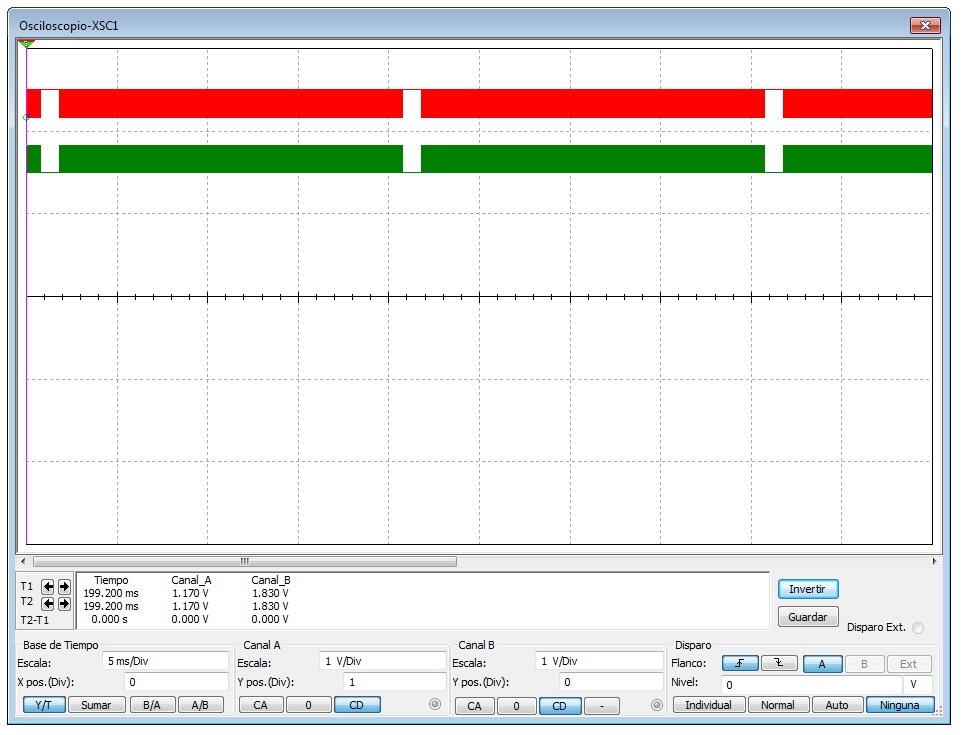Image resolution: width=965 pixels, height=735 pixels.
Task: Select rising edge trigger (Flanco)
Action: (739, 664)
